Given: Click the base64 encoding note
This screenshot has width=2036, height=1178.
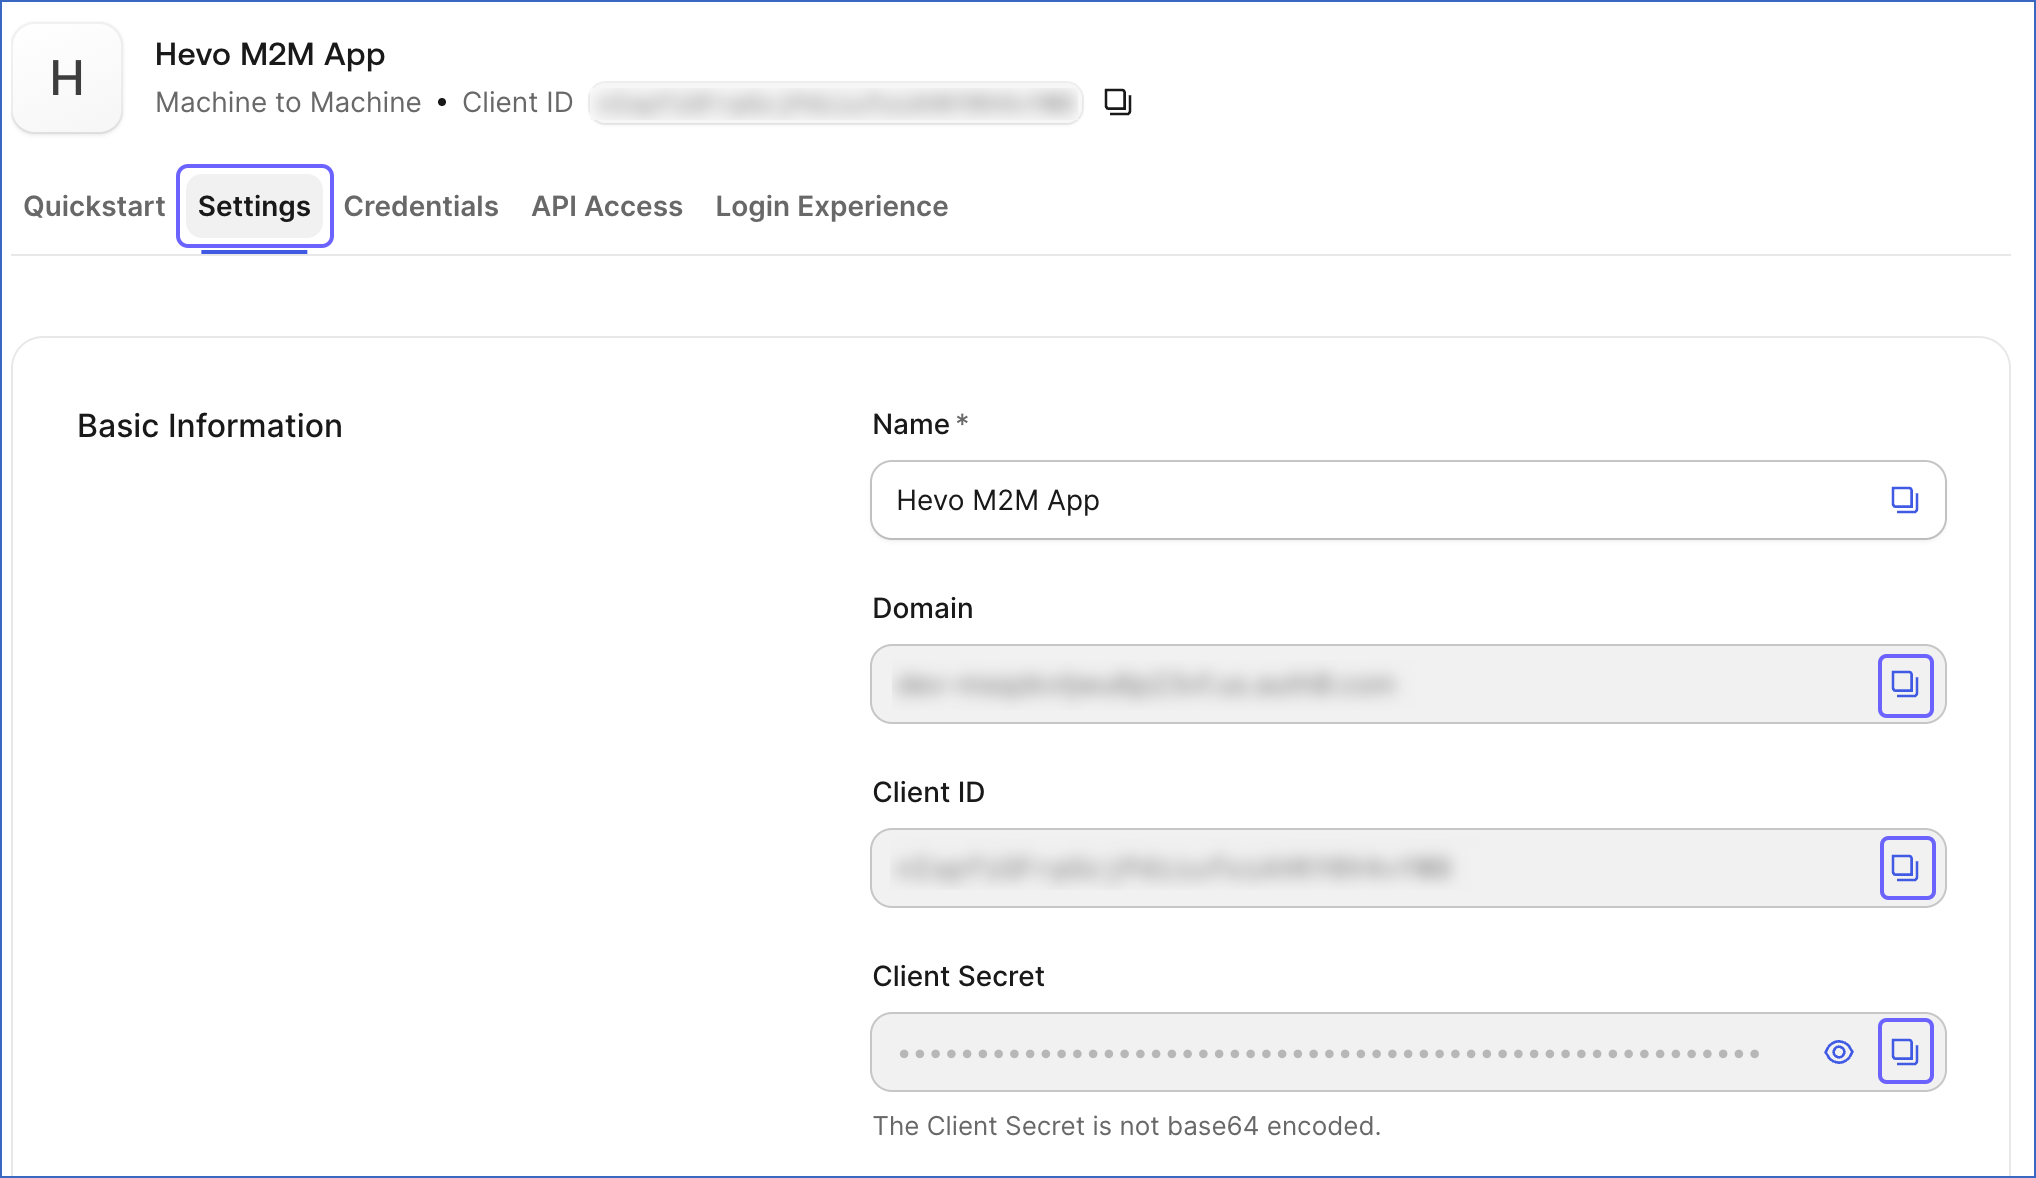Looking at the screenshot, I should (x=1126, y=1126).
